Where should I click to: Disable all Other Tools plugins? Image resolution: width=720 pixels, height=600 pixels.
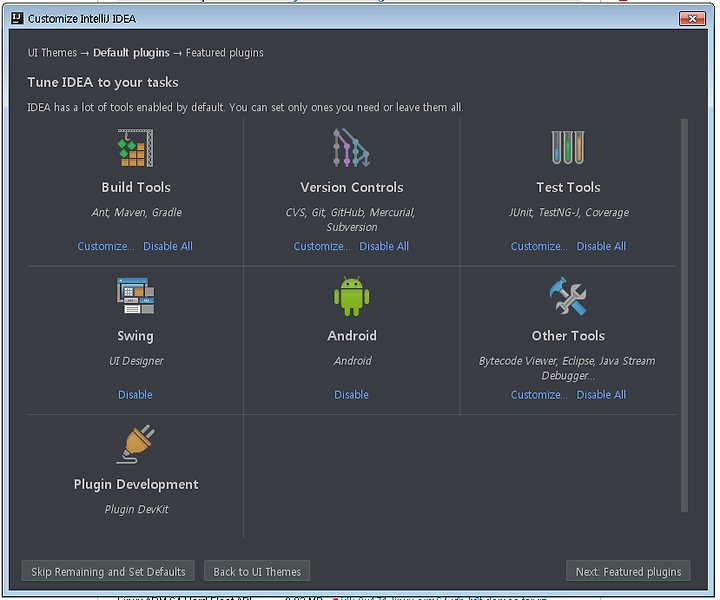(601, 395)
